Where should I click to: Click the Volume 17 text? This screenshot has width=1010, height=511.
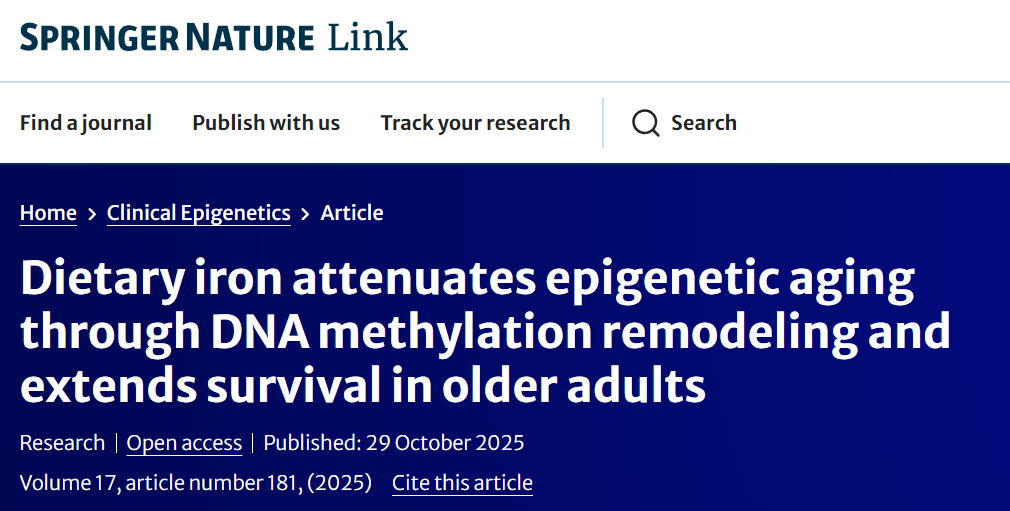pyautogui.click(x=66, y=483)
